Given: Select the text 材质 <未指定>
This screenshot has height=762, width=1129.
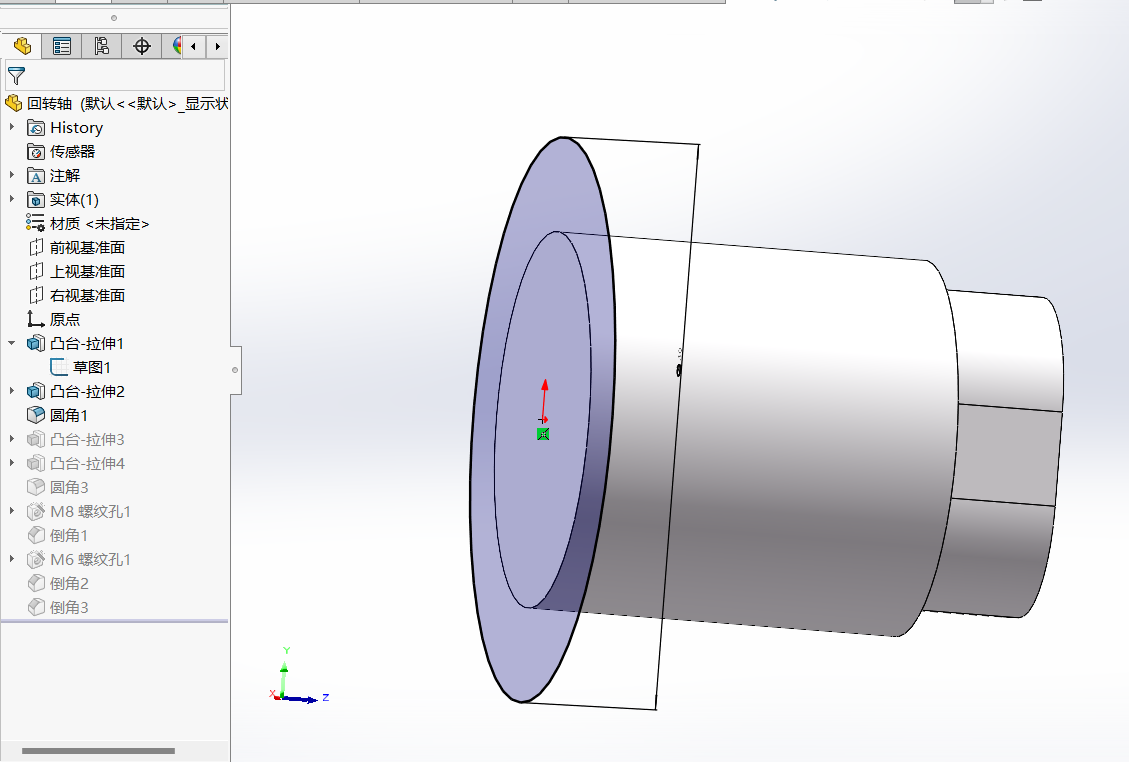Looking at the screenshot, I should 99,224.
